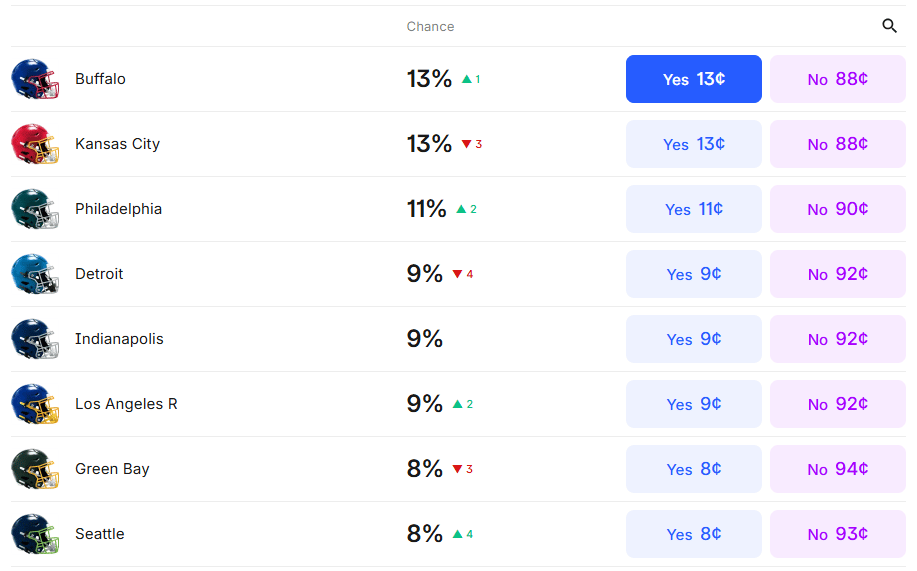Click the Chance column header
This screenshot has width=917, height=571.
coord(430,26)
